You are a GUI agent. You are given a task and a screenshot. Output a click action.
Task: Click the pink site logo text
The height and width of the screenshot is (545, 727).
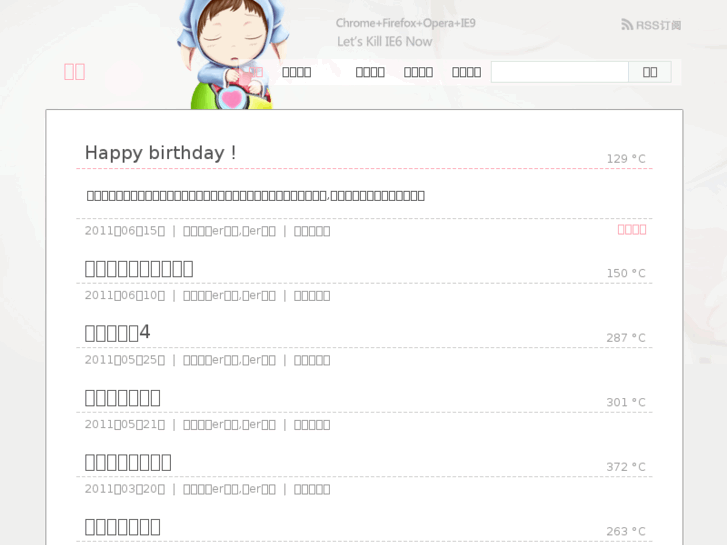click(x=74, y=72)
